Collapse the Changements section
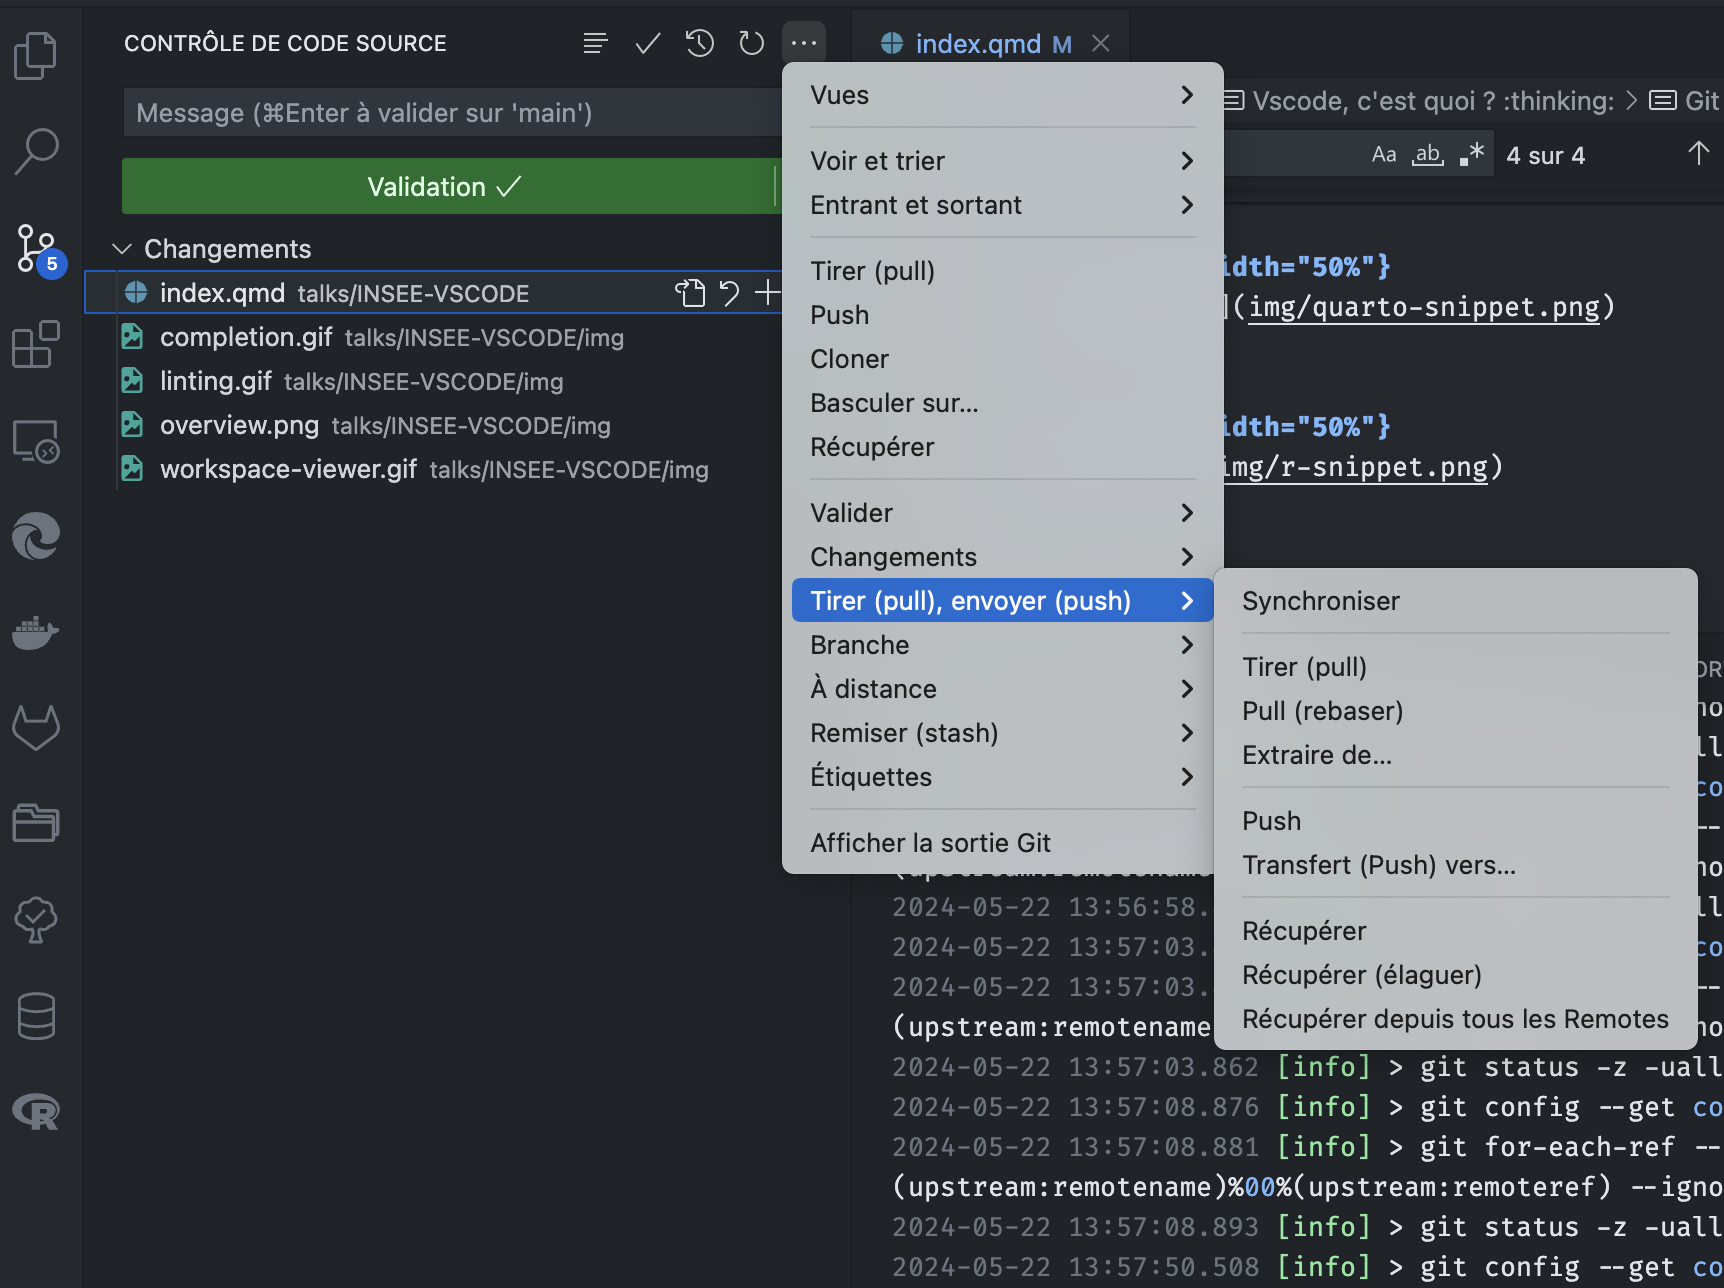The width and height of the screenshot is (1724, 1288). click(122, 249)
